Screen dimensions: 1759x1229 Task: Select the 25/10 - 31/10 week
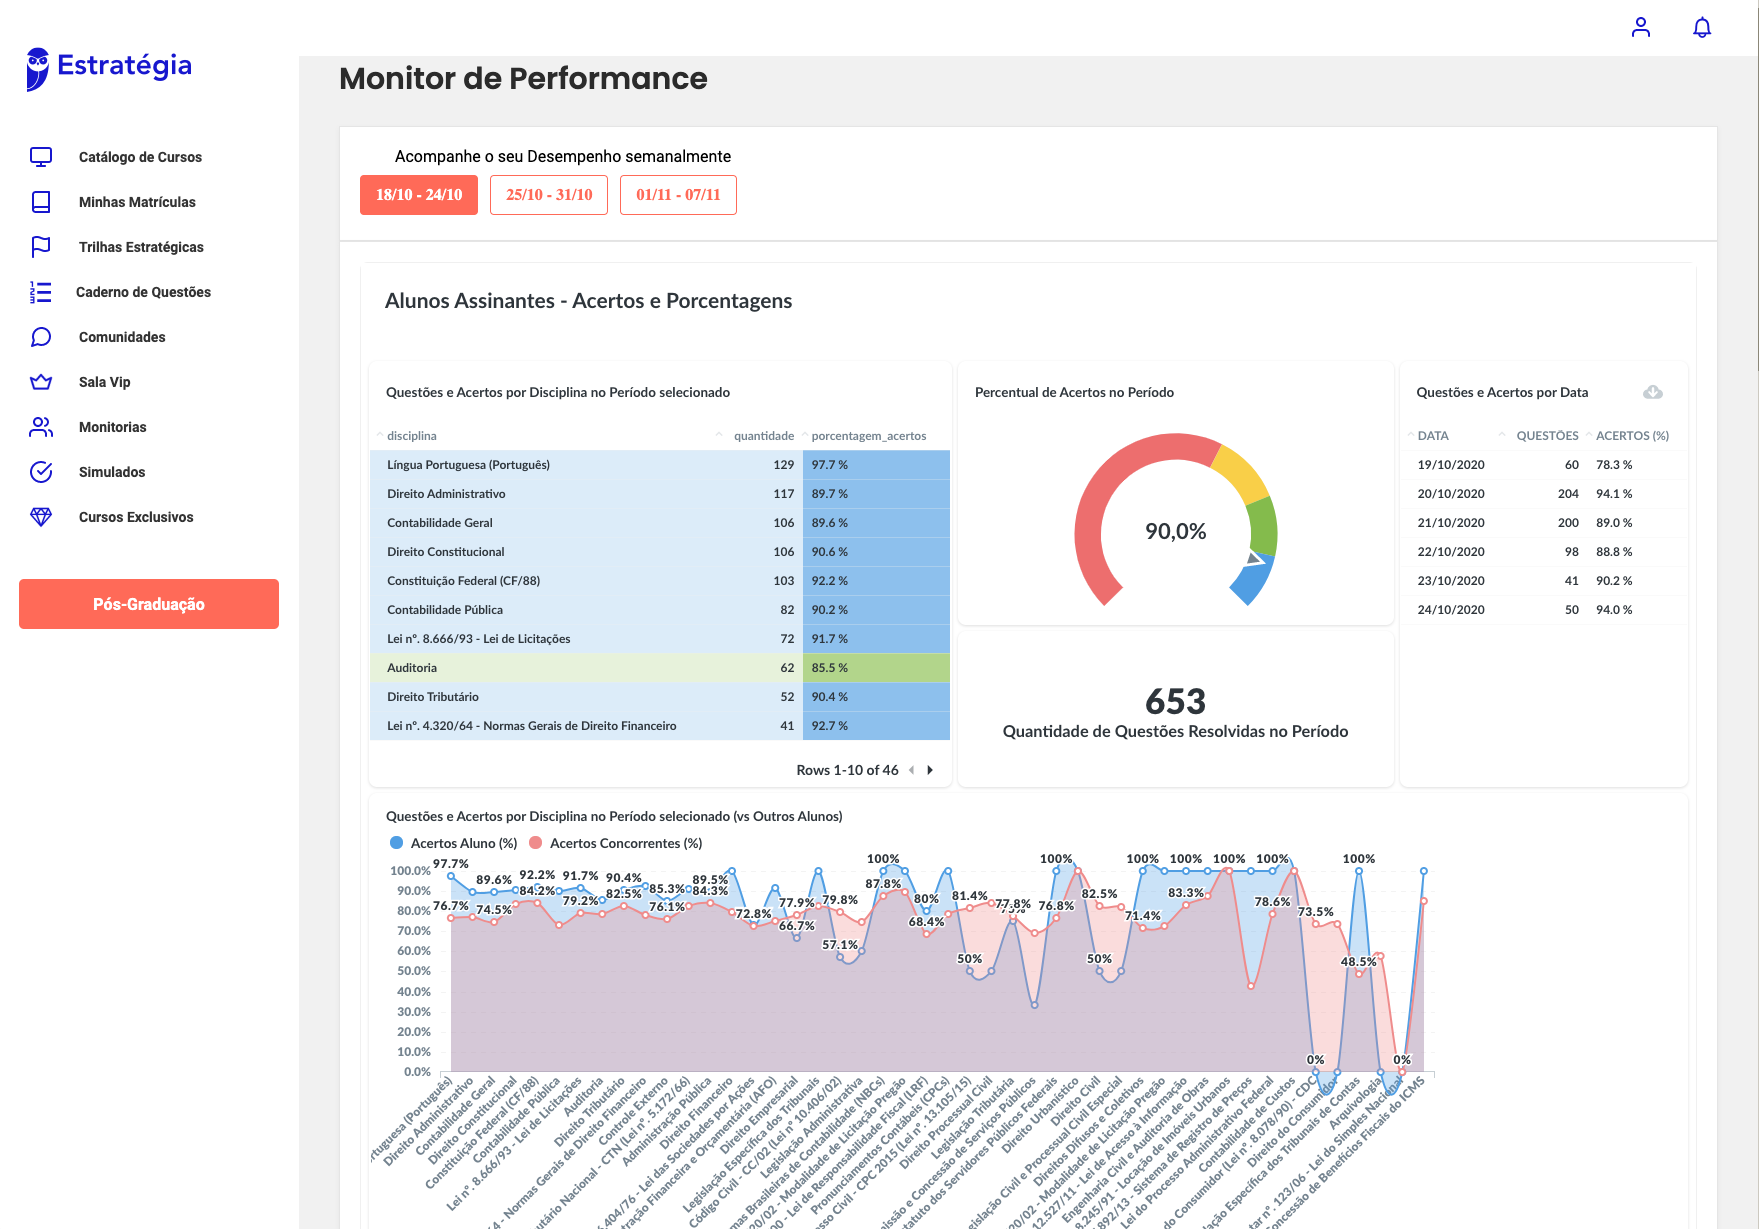click(x=548, y=195)
